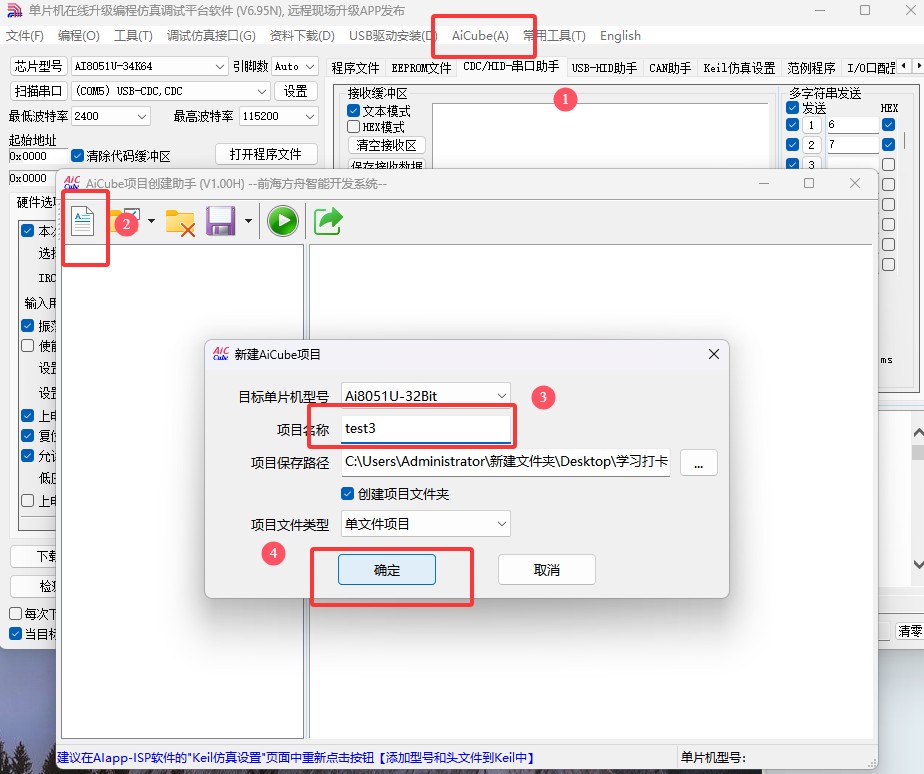The height and width of the screenshot is (774, 924).
Task: Open the 项目文件类型 dropdown
Action: 425,523
